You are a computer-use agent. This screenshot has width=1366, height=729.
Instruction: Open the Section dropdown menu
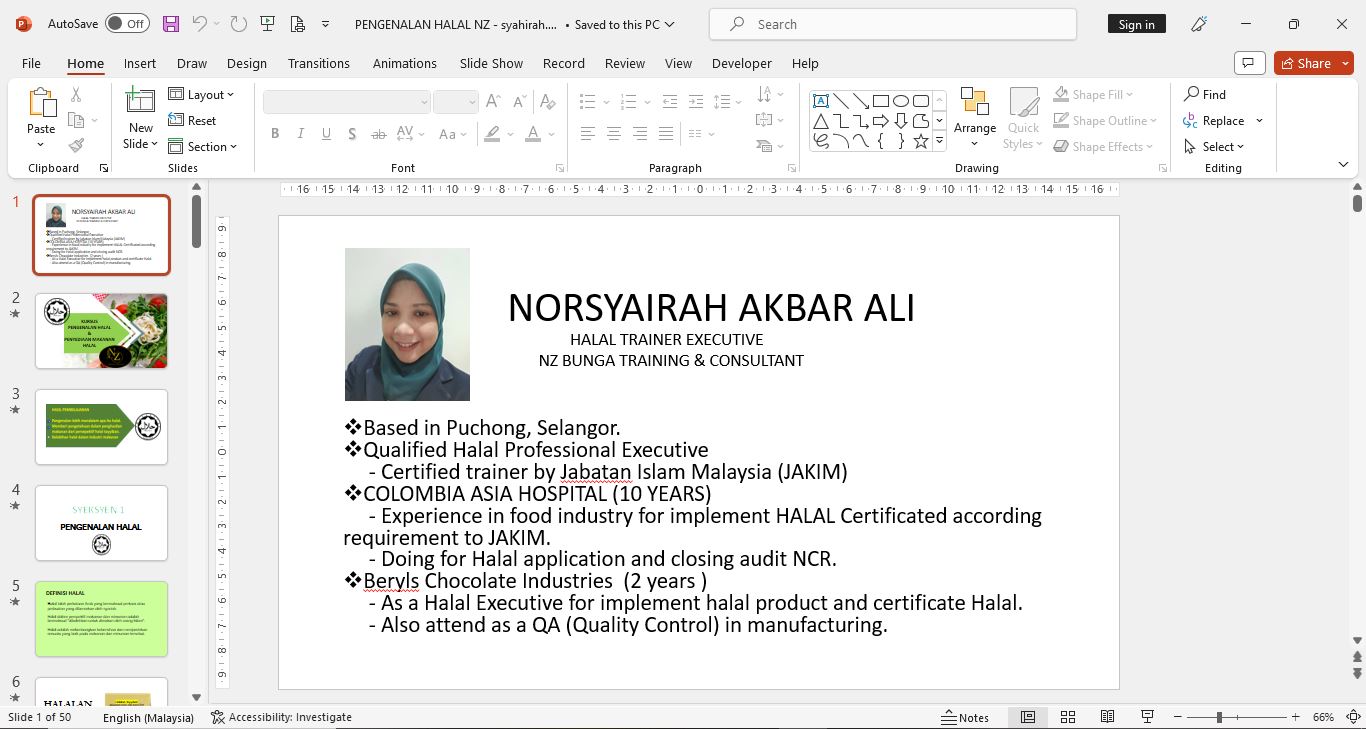(x=203, y=146)
